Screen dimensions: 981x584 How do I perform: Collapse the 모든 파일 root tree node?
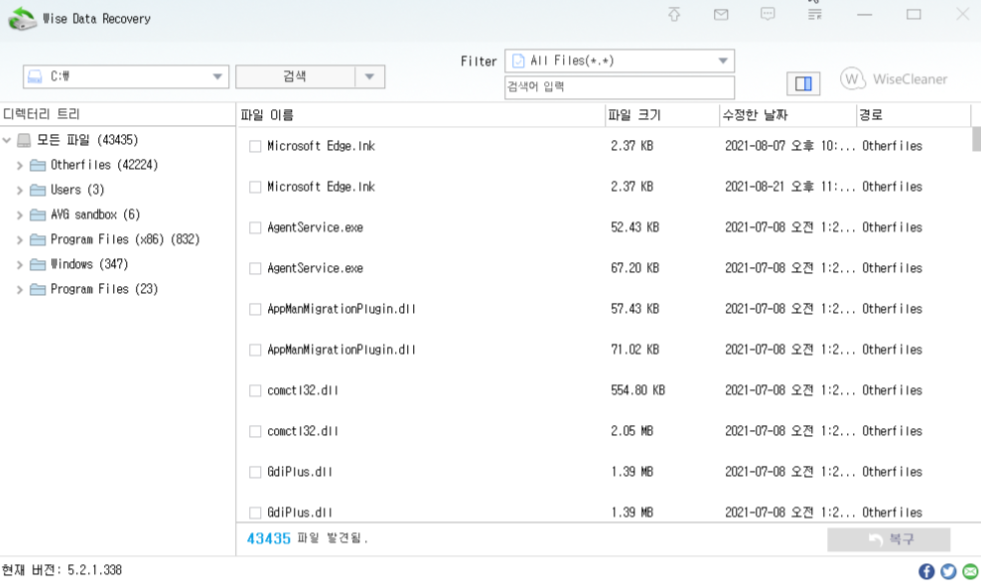(x=7, y=140)
